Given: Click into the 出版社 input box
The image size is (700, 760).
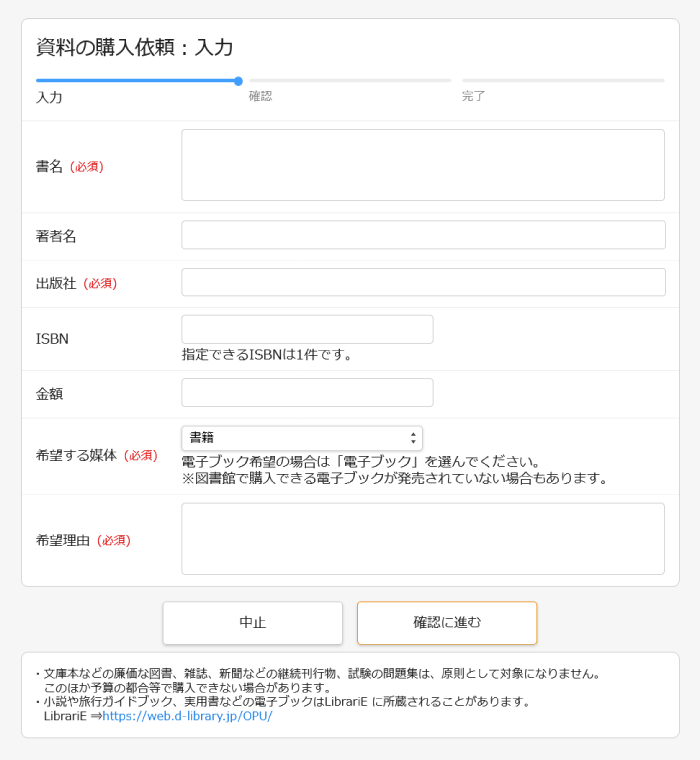Looking at the screenshot, I should click(x=422, y=282).
